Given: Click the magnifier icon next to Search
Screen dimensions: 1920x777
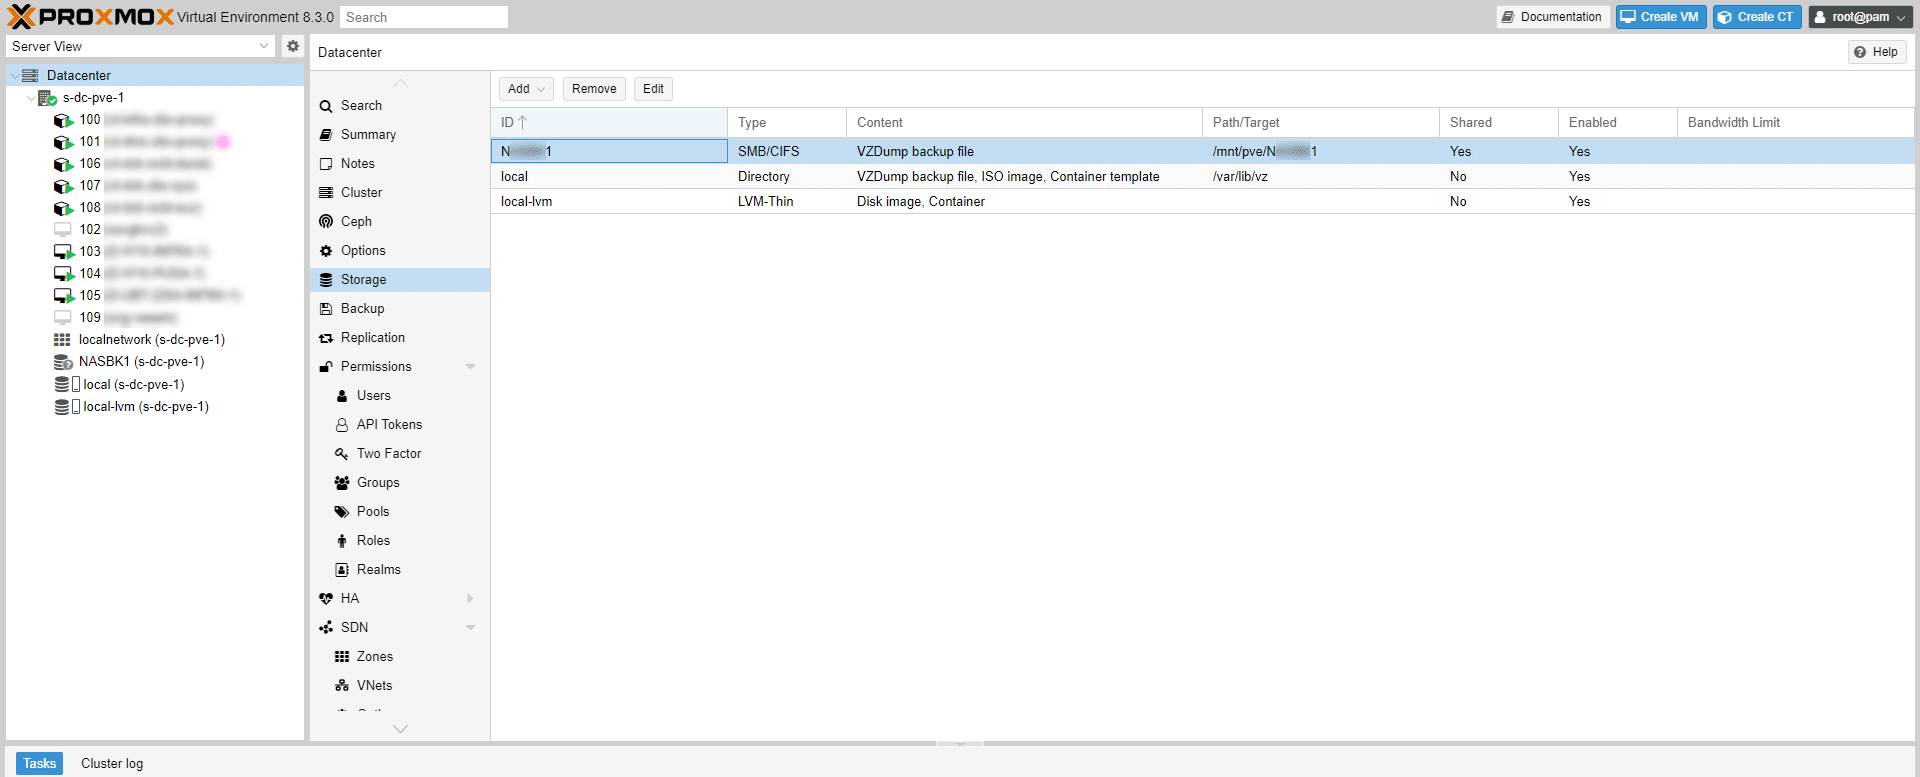Looking at the screenshot, I should click(x=326, y=106).
